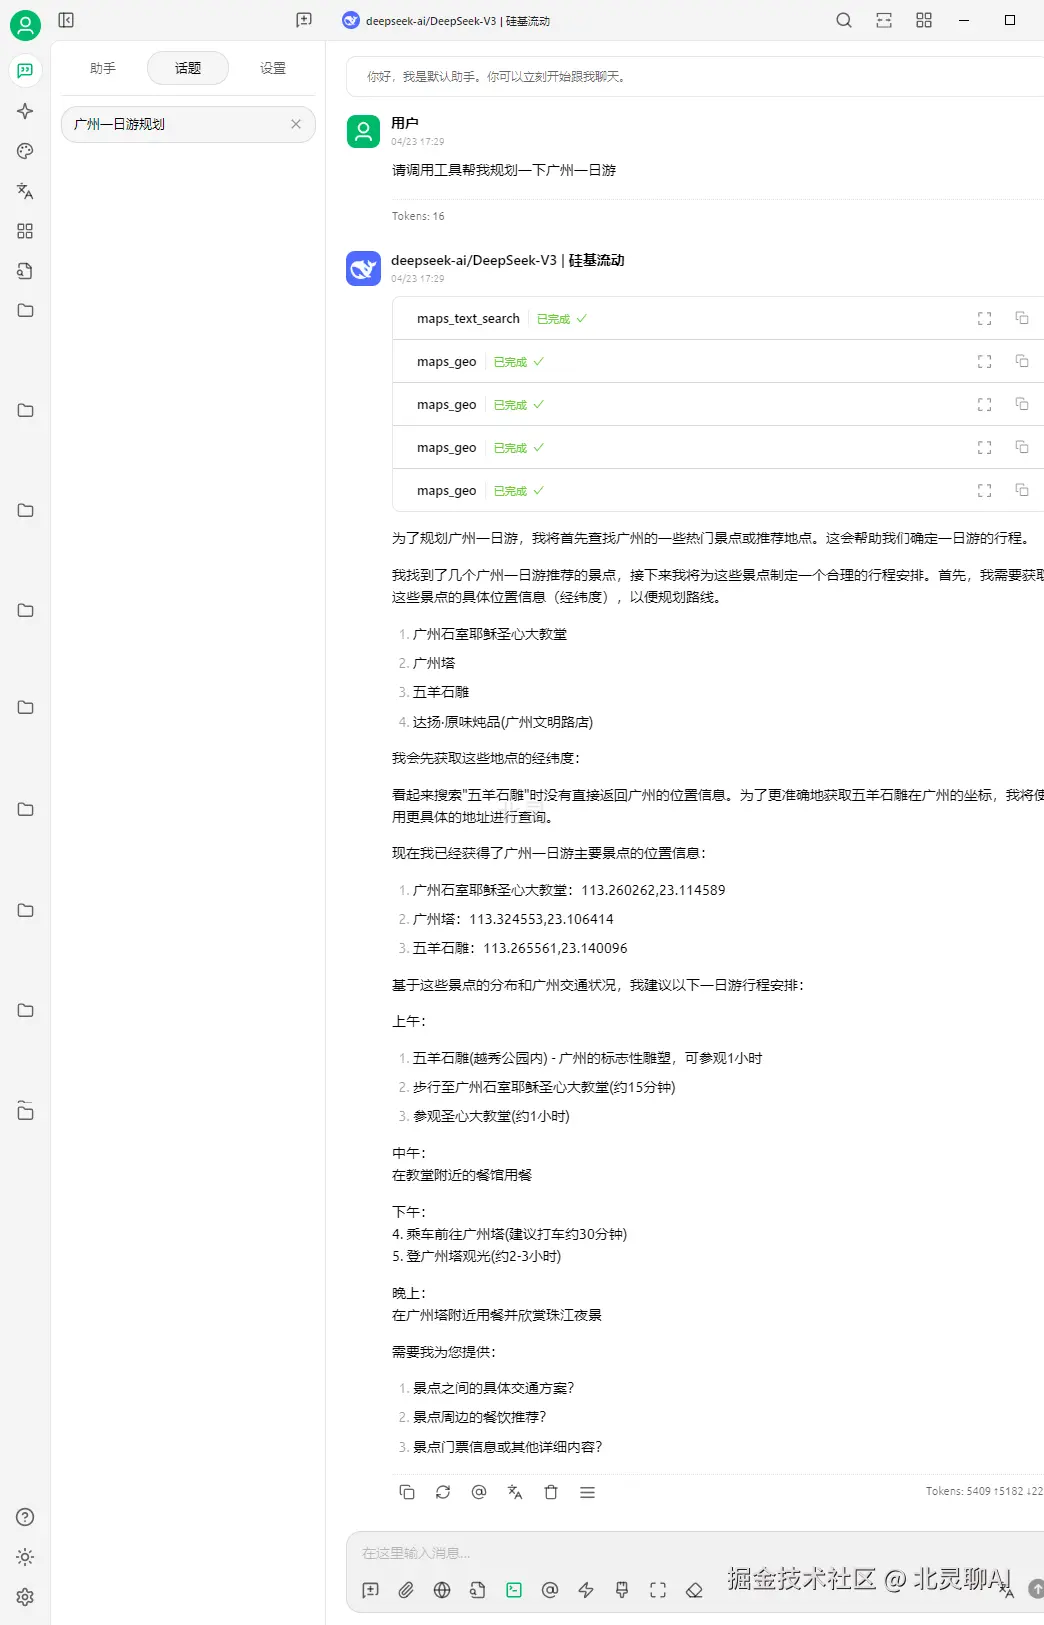Screen dimensions: 1044x1625
Task: Start a new topic from input toolbar
Action: (x=370, y=1590)
